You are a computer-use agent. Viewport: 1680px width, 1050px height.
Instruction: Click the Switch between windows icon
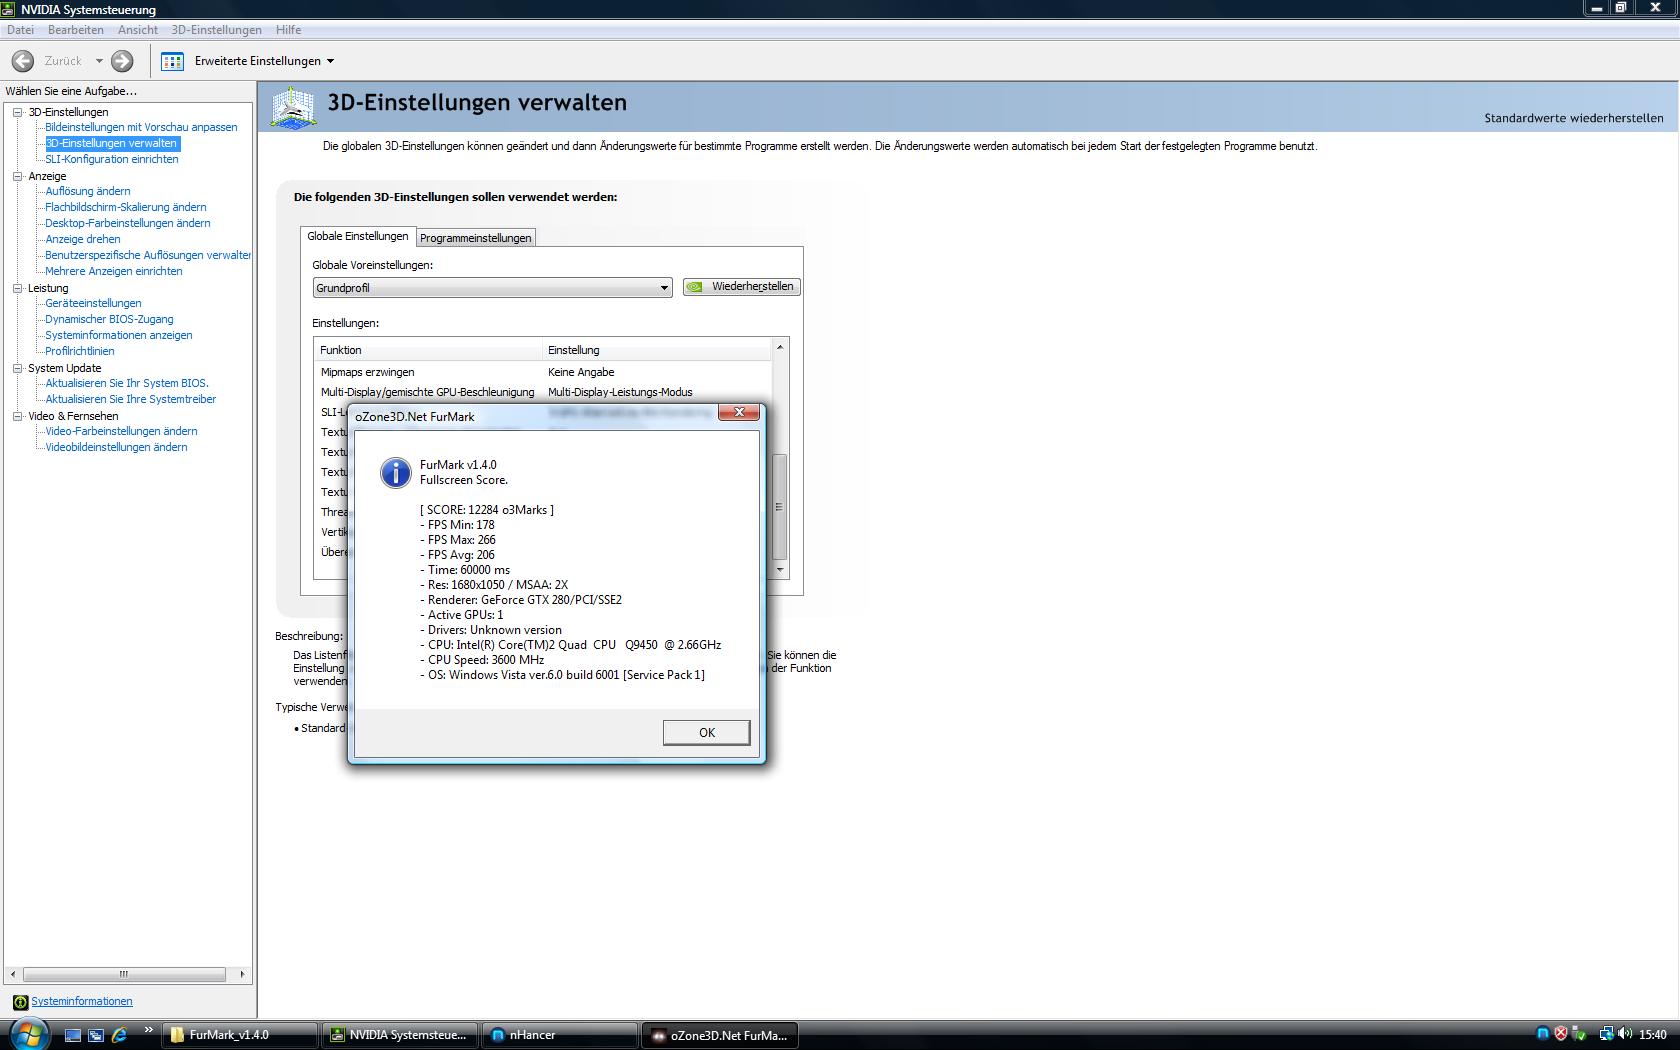[x=96, y=1035]
